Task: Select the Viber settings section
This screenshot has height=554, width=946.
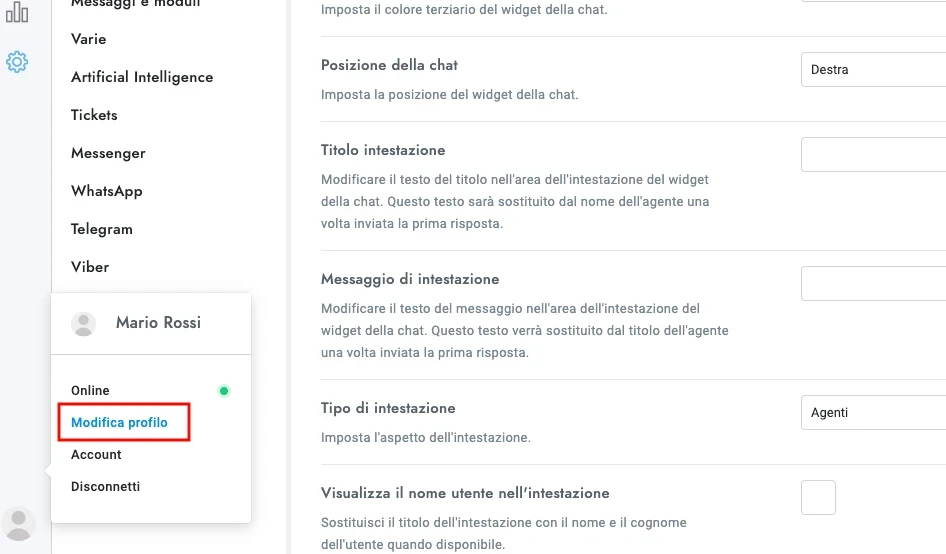Action: click(x=90, y=267)
